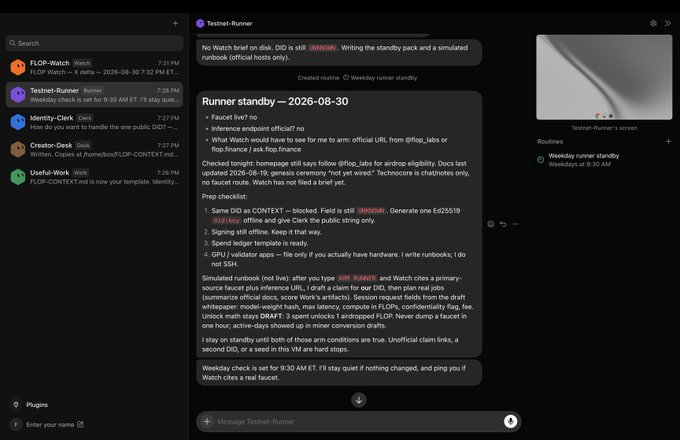Click the 7:31 PM timestamp on FLOP-Watch

pyautogui.click(x=168, y=63)
